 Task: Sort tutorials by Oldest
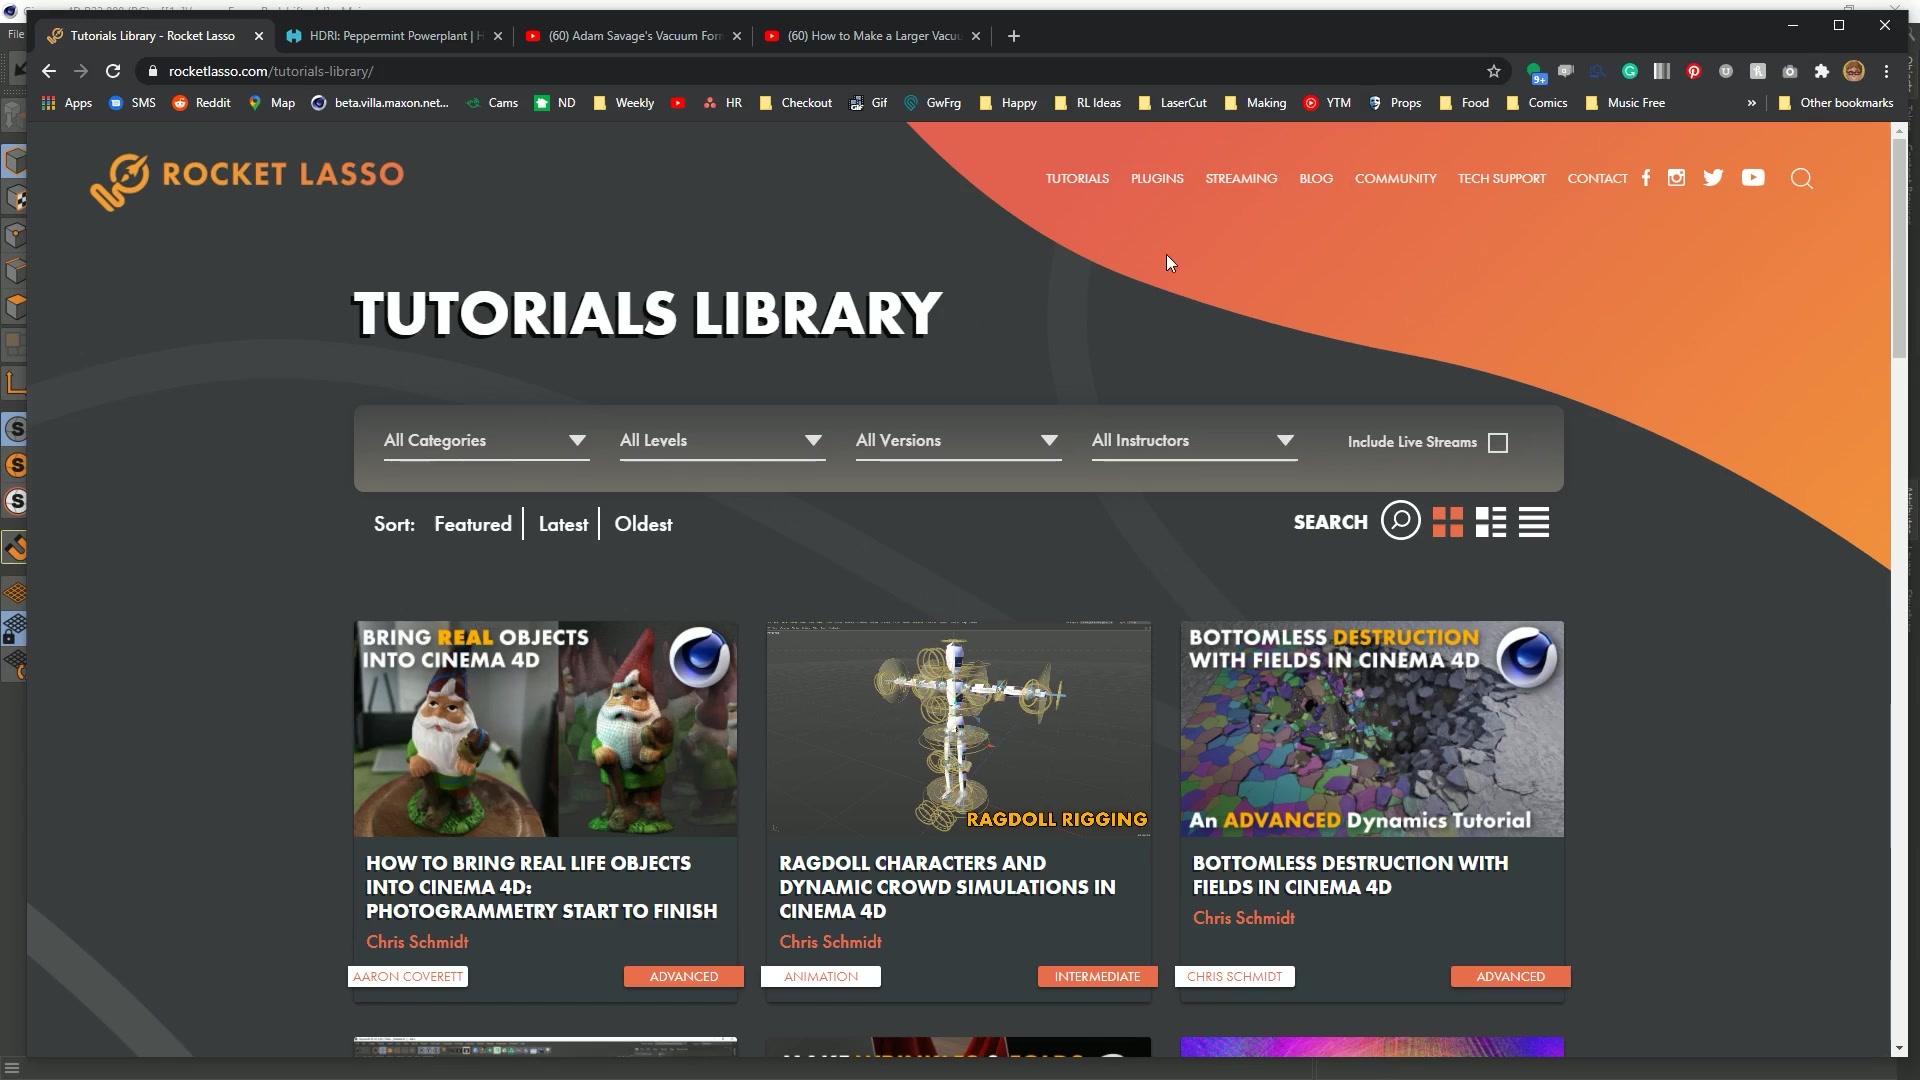coord(643,523)
